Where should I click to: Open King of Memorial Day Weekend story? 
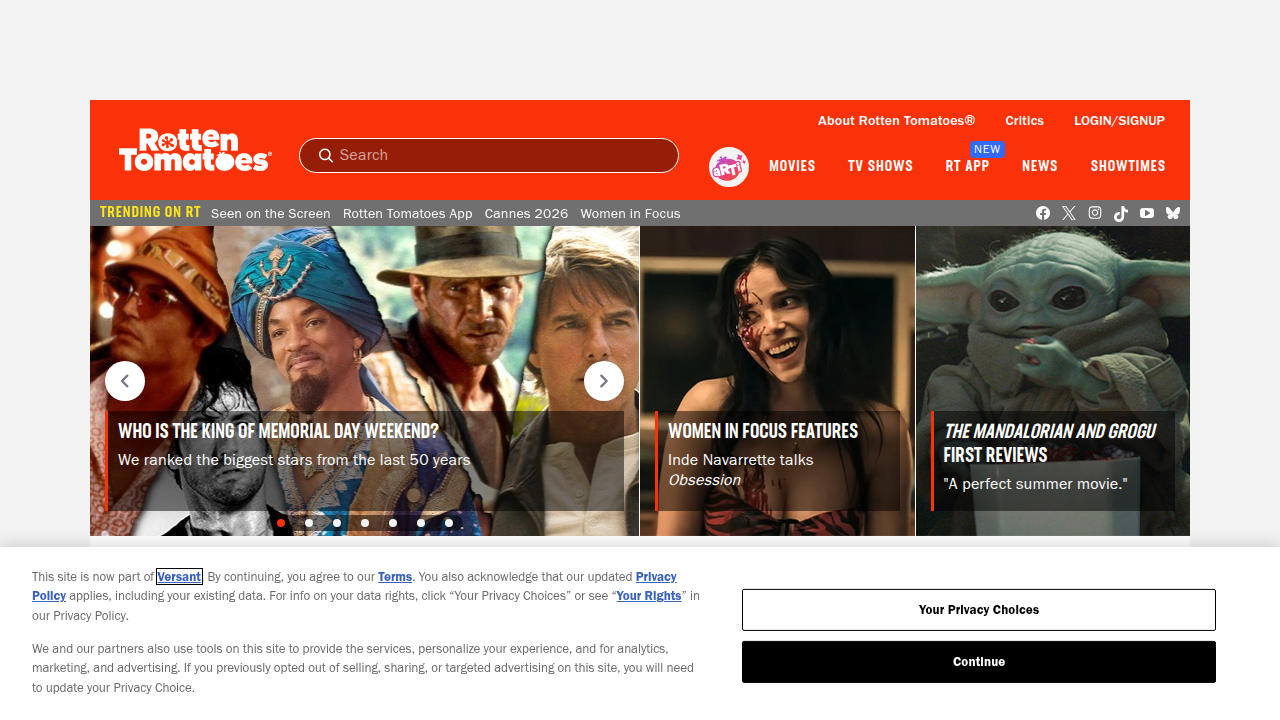pos(366,461)
